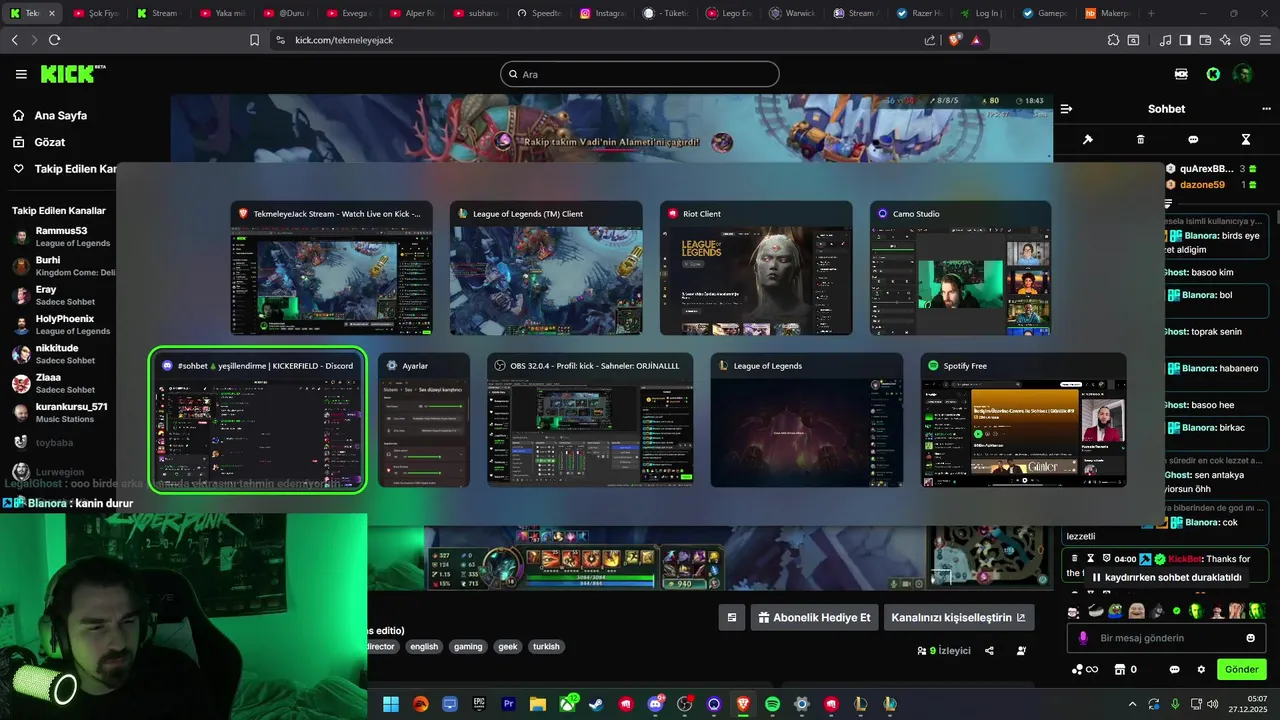Switch to the Ayarlar settings window
The height and width of the screenshot is (720, 1280).
[x=424, y=420]
